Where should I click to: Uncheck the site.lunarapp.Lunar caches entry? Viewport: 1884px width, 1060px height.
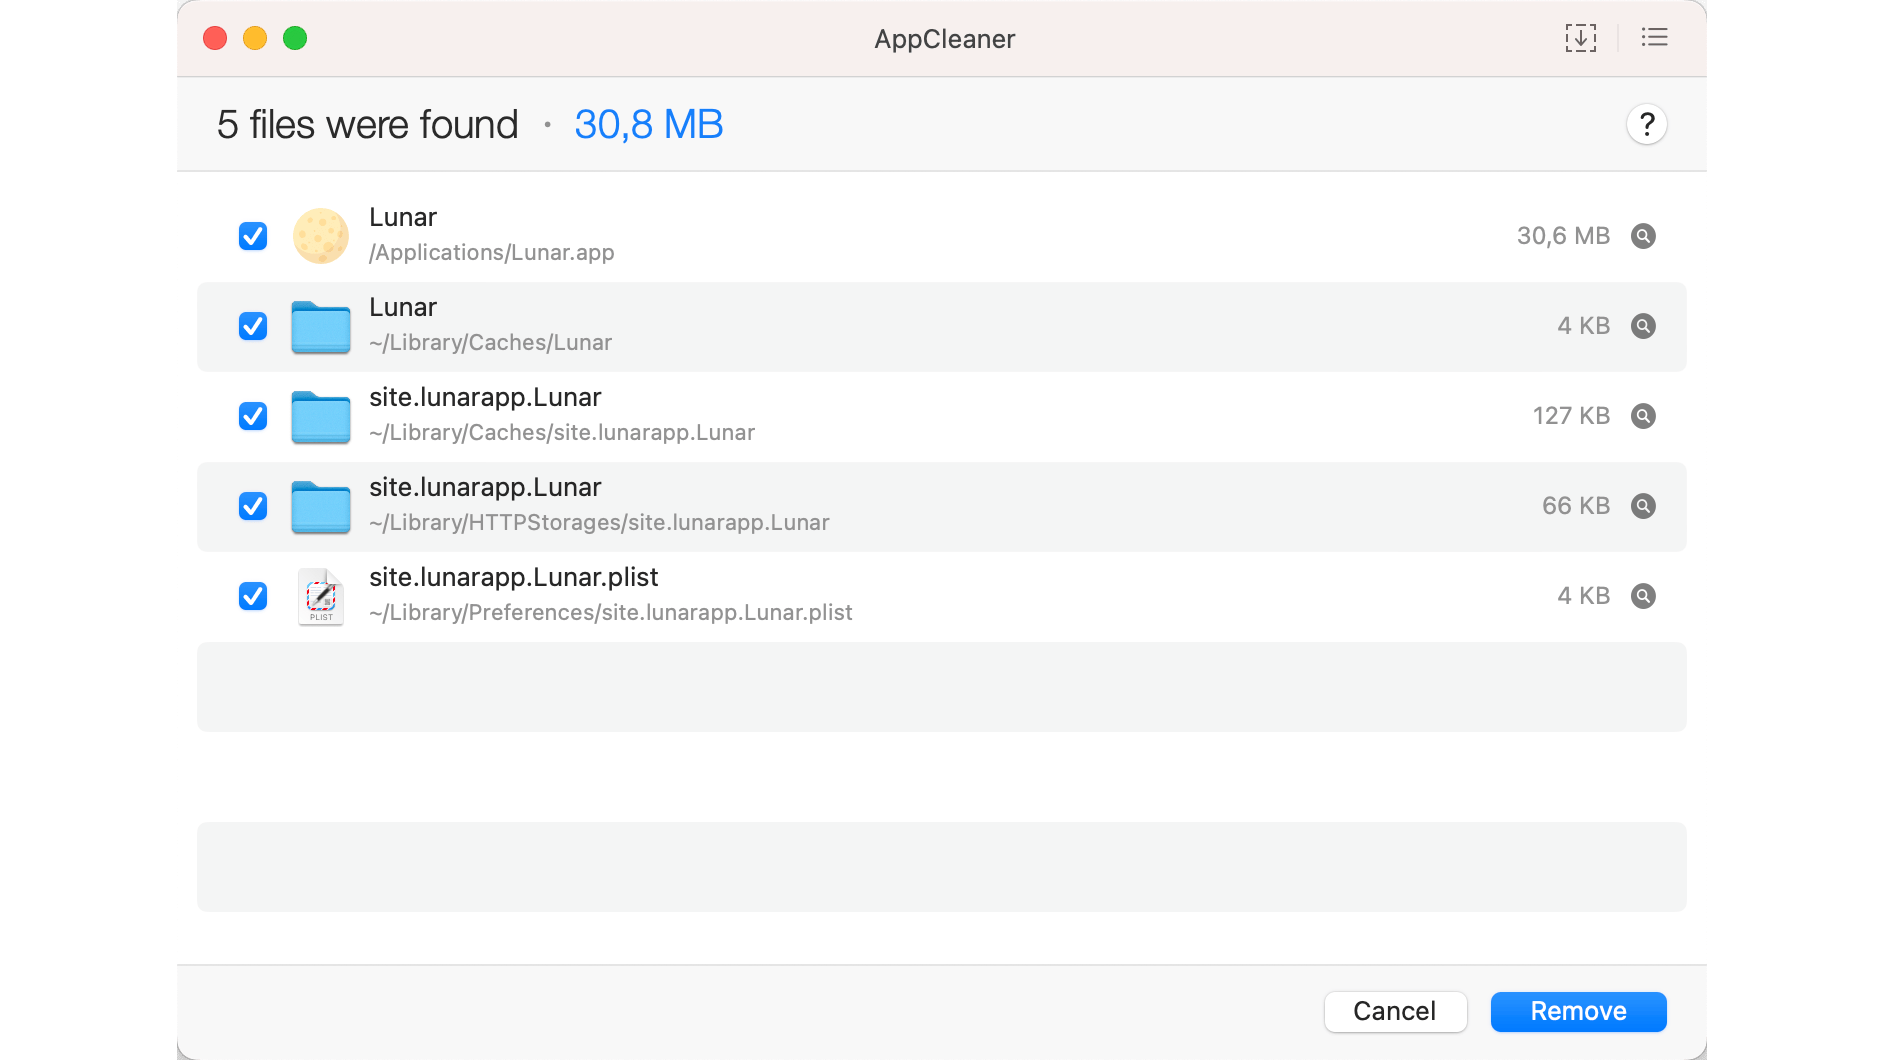[x=253, y=416]
